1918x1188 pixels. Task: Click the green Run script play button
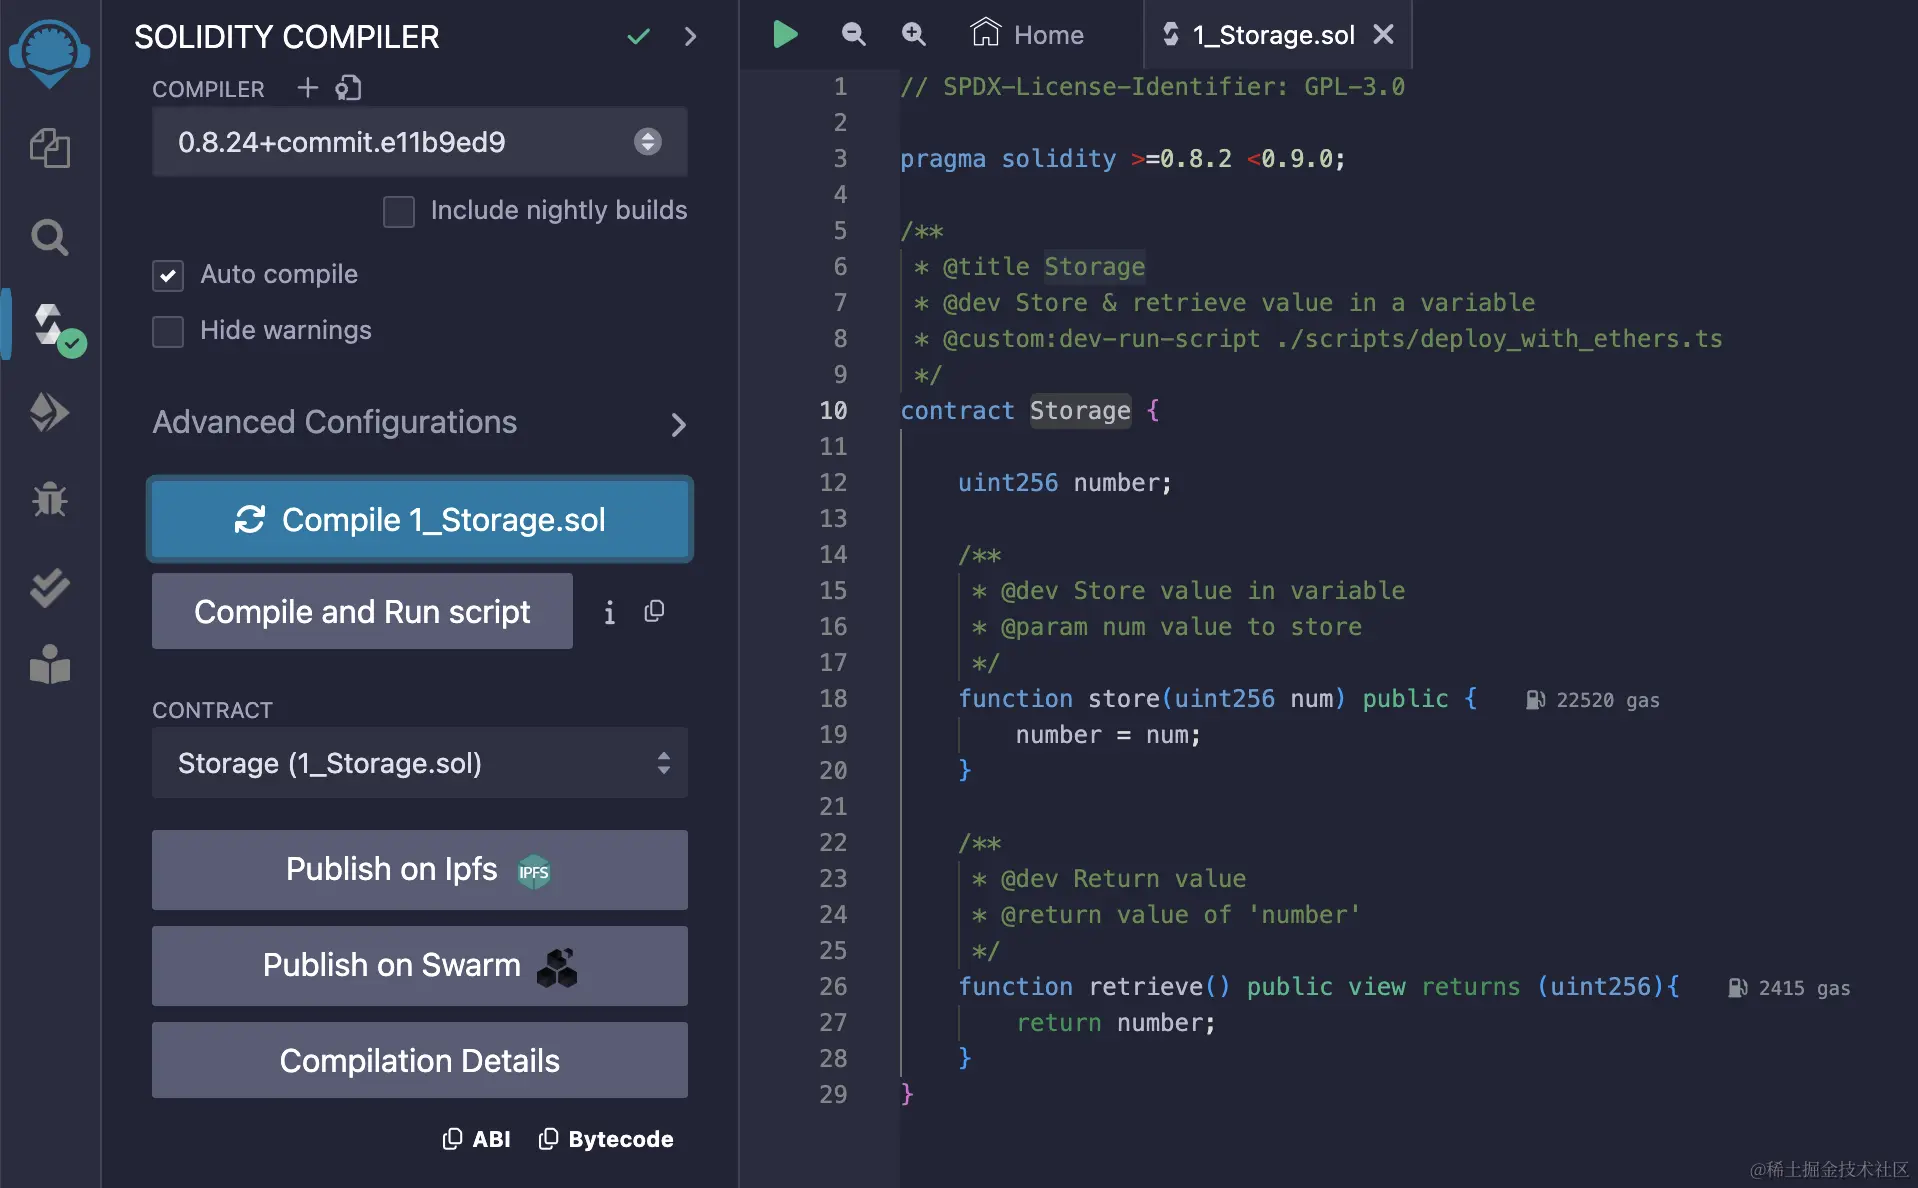(x=785, y=35)
